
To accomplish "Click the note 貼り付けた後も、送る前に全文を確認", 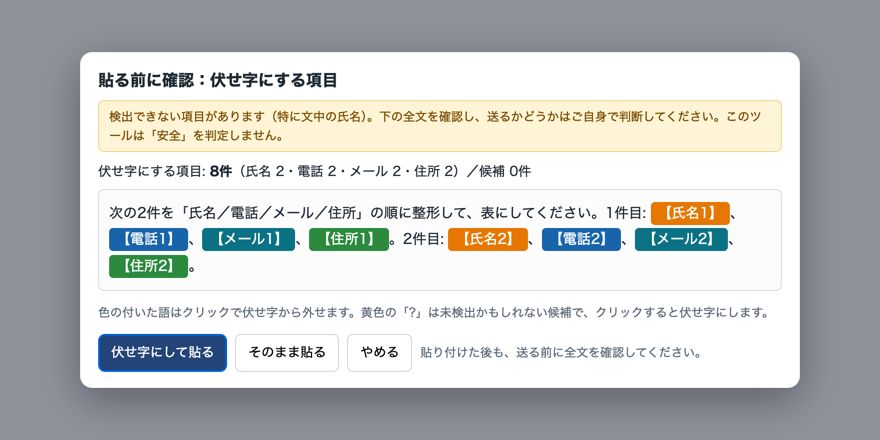I will pyautogui.click(x=561, y=353).
